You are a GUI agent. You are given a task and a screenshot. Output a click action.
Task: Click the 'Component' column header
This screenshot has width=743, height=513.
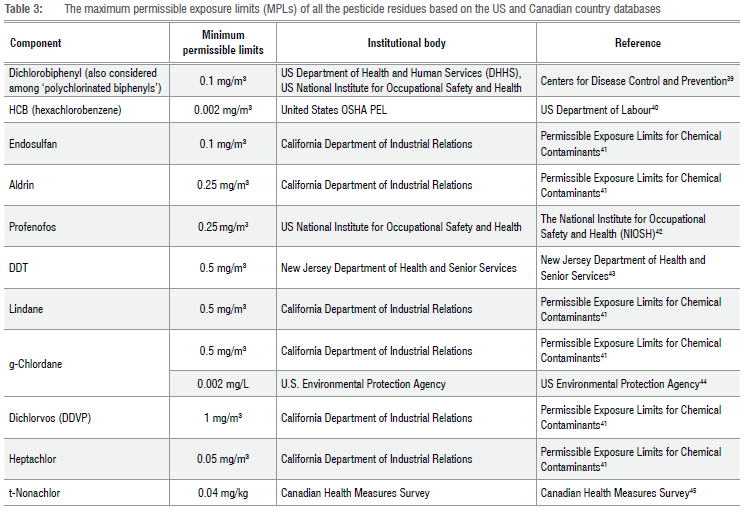34,44
